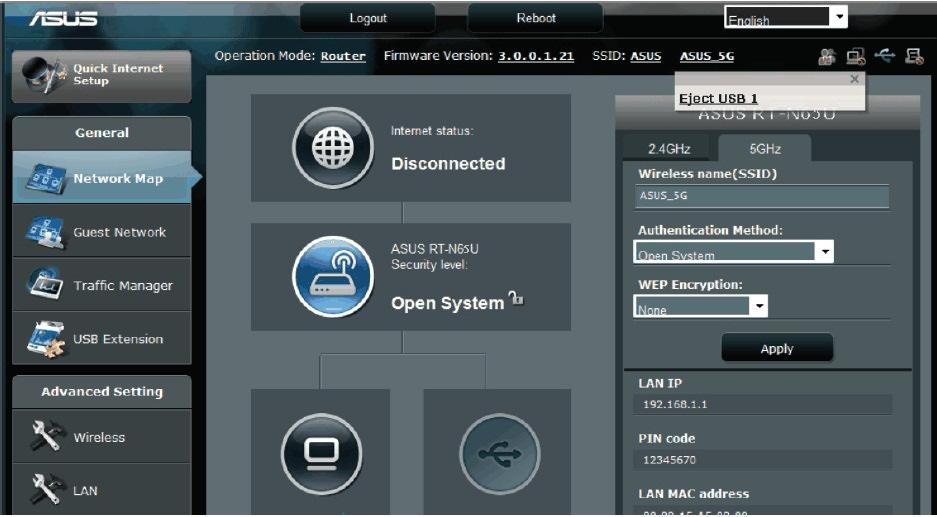
Task: Click the open padlock security icon
Action: [515, 297]
